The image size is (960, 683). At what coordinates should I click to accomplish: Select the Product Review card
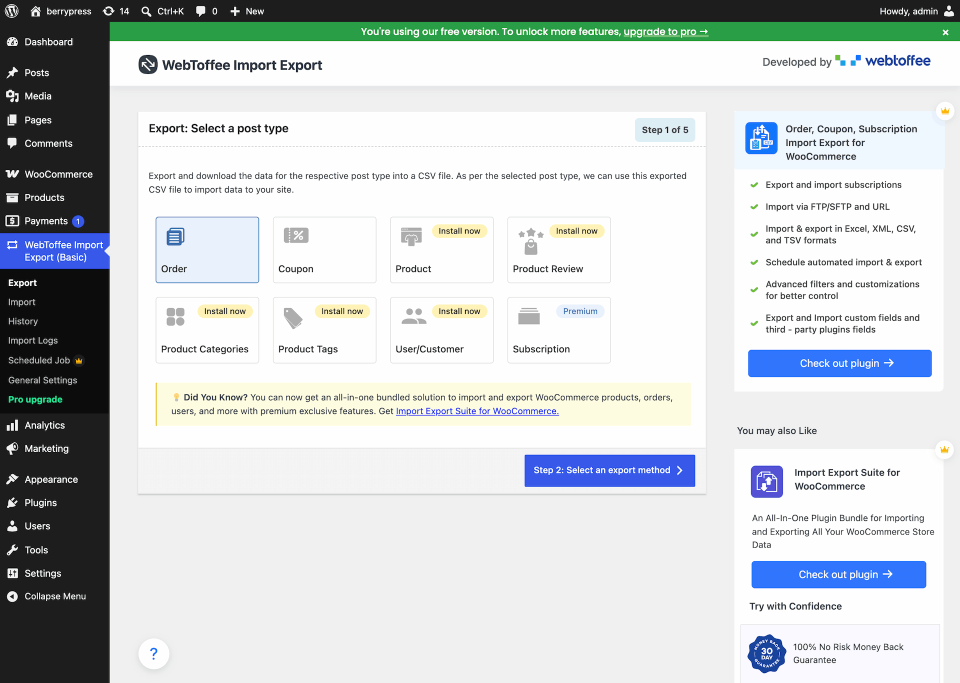(559, 250)
